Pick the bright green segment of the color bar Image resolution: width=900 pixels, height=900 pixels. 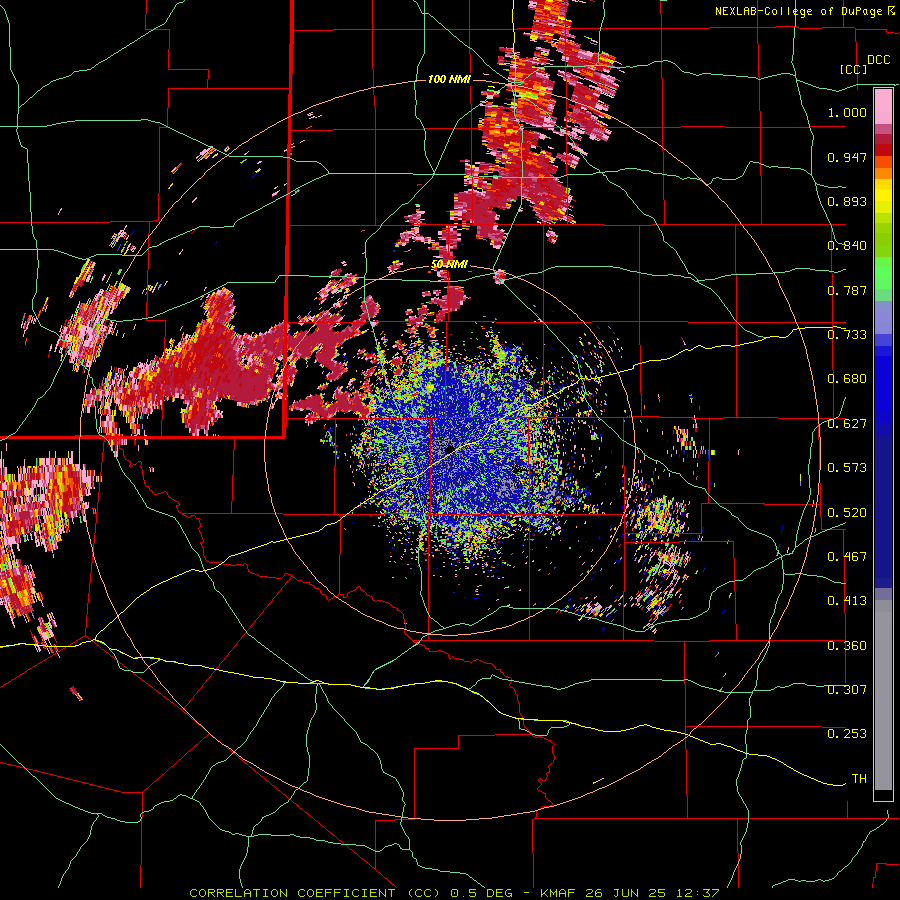(x=883, y=273)
